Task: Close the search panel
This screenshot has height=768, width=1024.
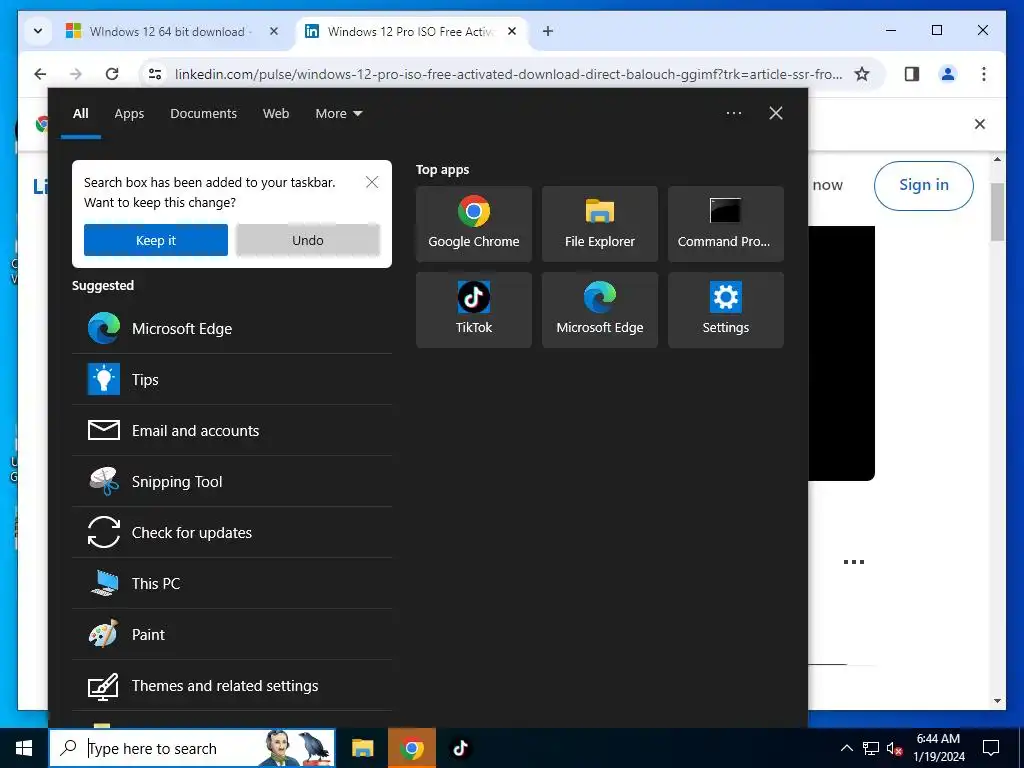Action: (776, 113)
